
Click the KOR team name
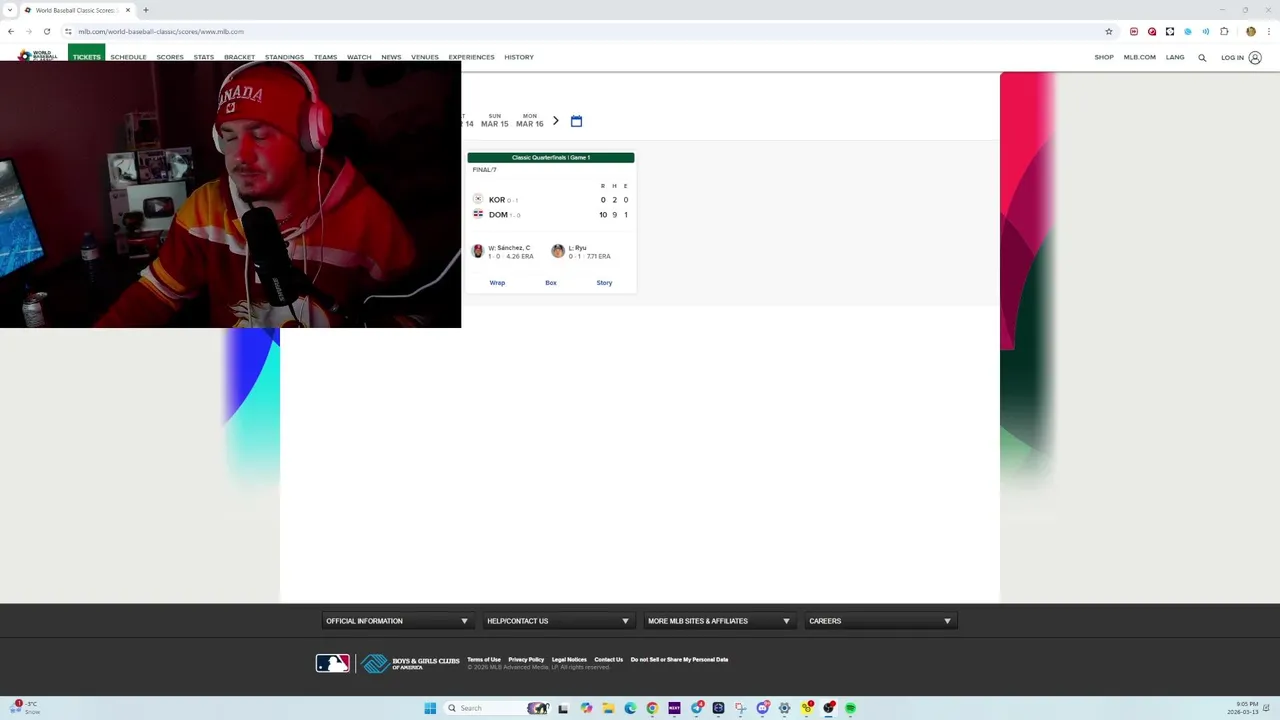coord(497,200)
